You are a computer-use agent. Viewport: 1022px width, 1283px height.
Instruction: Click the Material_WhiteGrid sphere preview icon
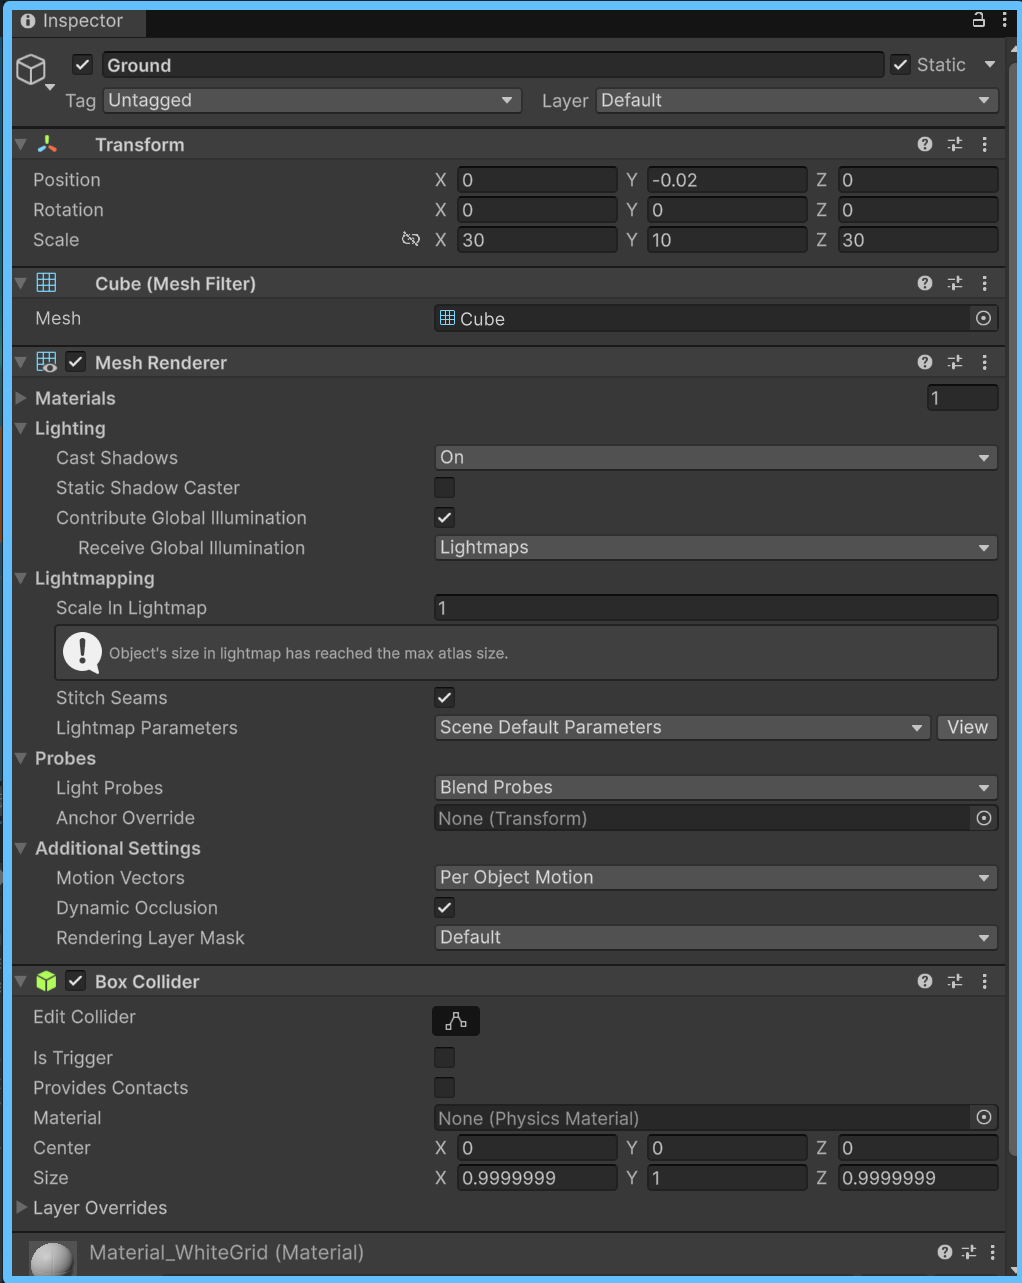[52, 1258]
